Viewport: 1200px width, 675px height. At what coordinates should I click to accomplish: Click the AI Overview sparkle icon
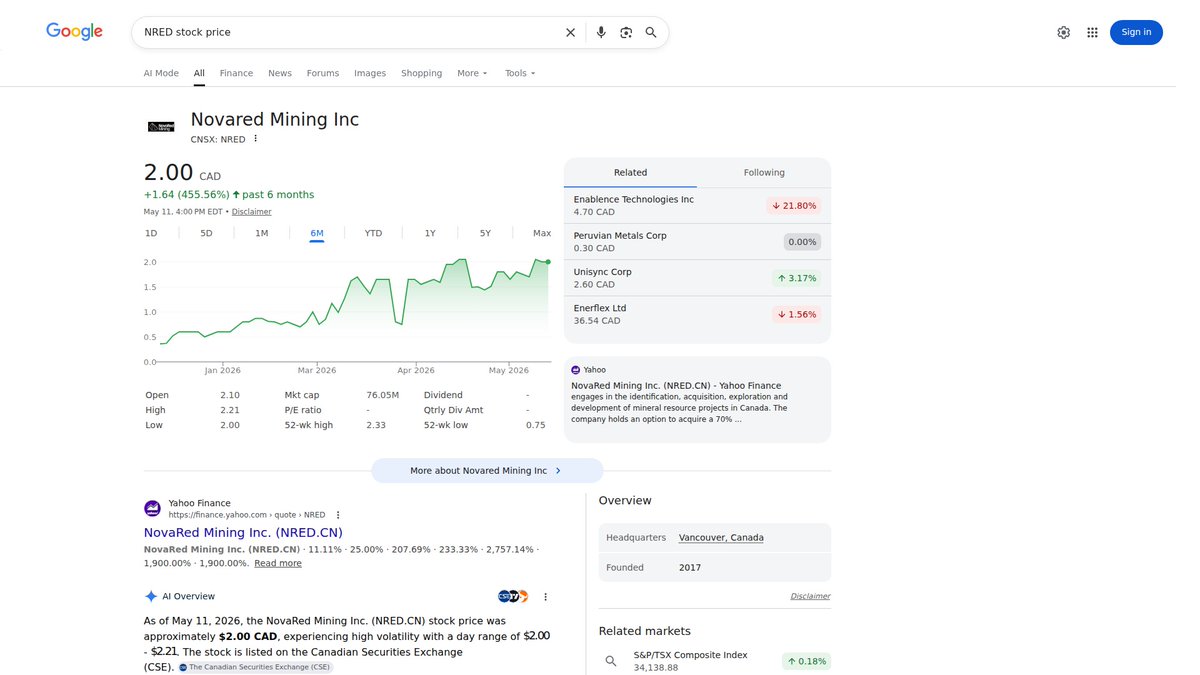(x=151, y=596)
